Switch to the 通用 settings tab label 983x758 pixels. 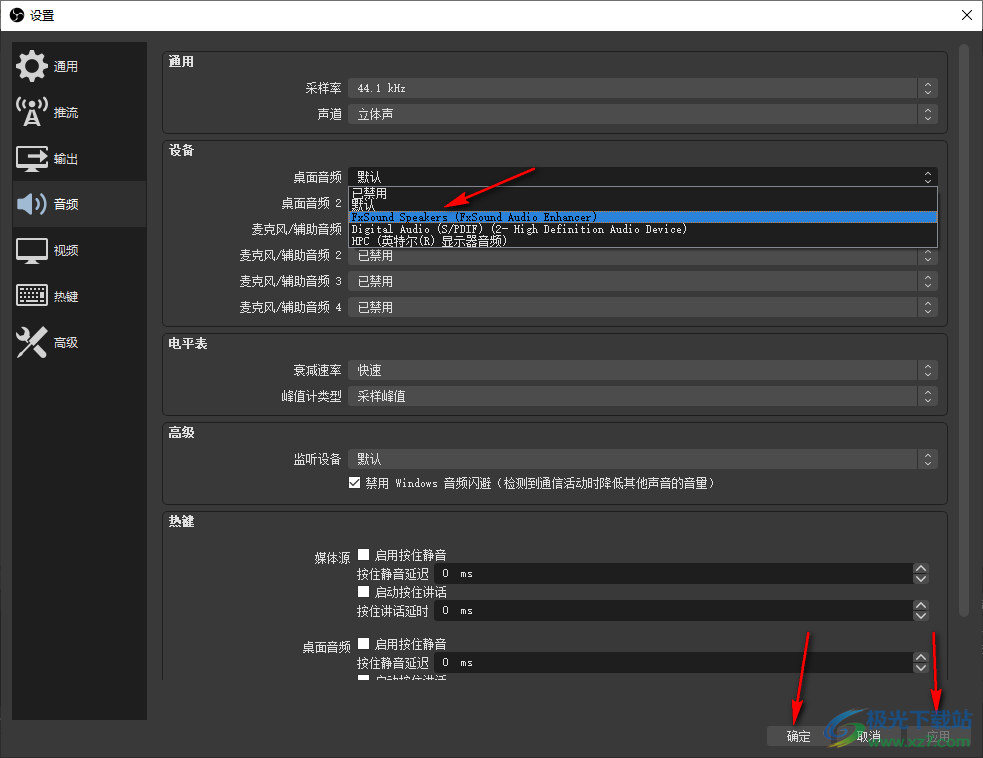[x=66, y=66]
